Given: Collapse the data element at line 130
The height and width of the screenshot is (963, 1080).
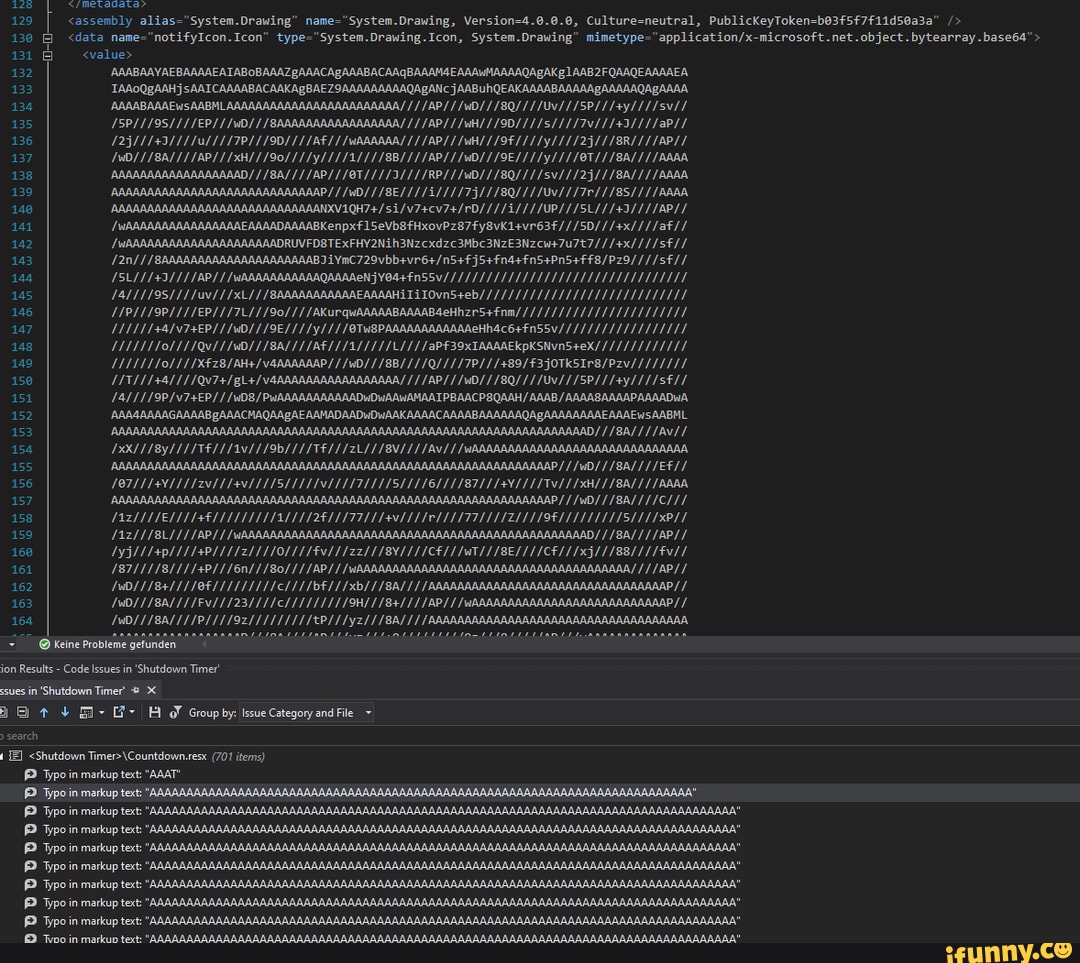Looking at the screenshot, I should (x=47, y=38).
